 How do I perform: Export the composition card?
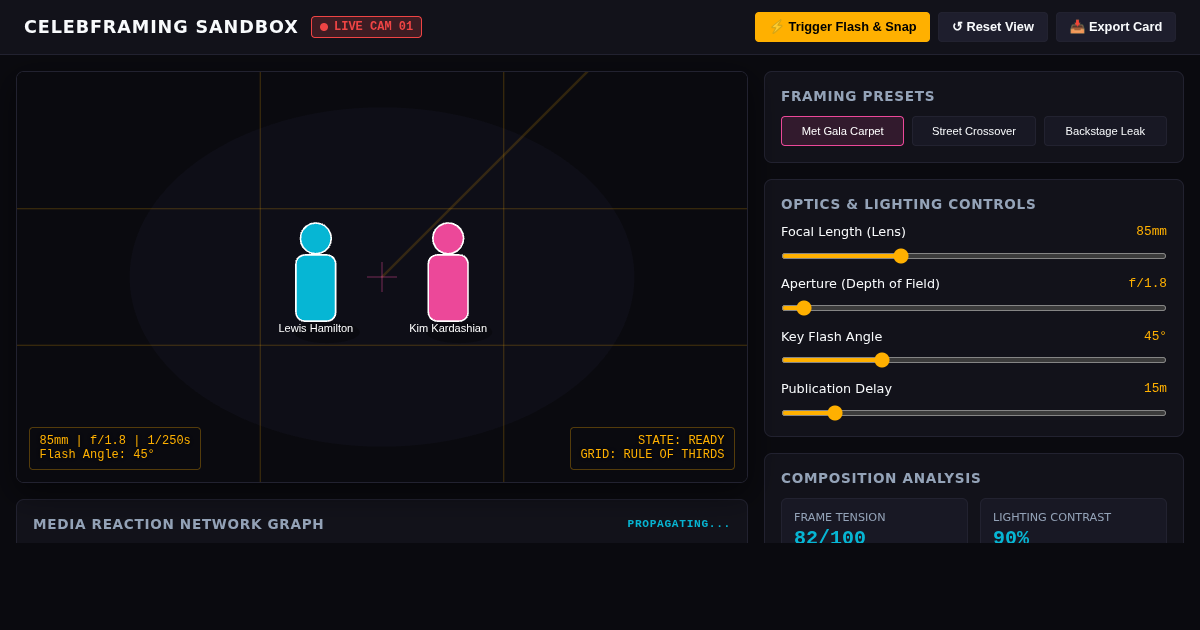tap(1116, 27)
